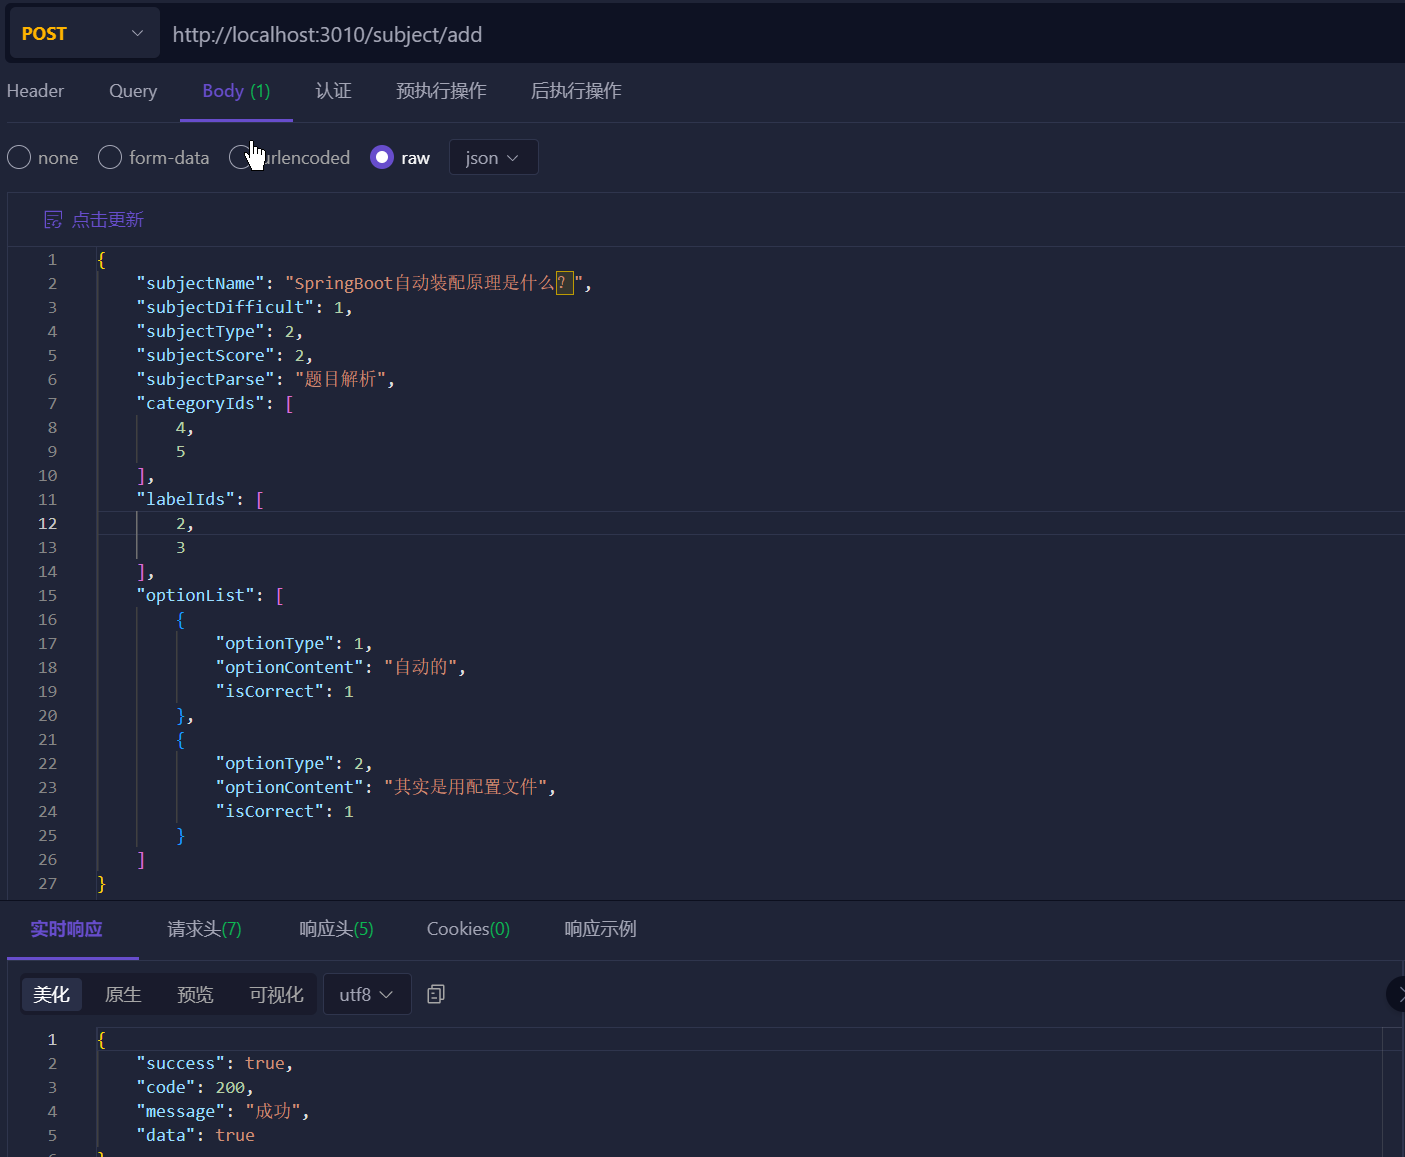Select the Body (1) tab

click(x=236, y=91)
